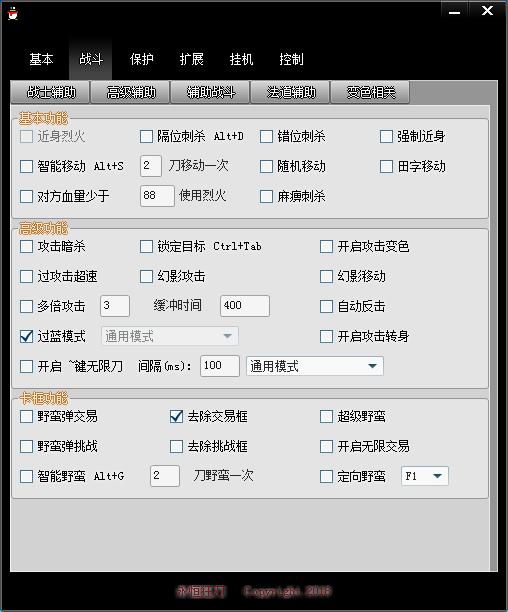
Task: Check the 强制近身 option
Action: click(x=386, y=137)
